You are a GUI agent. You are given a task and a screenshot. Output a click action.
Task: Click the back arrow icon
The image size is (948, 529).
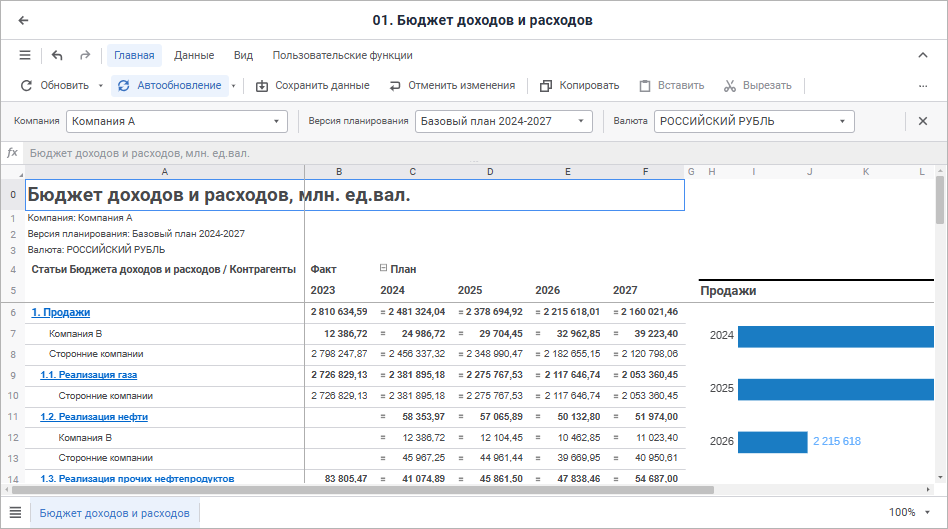click(23, 20)
